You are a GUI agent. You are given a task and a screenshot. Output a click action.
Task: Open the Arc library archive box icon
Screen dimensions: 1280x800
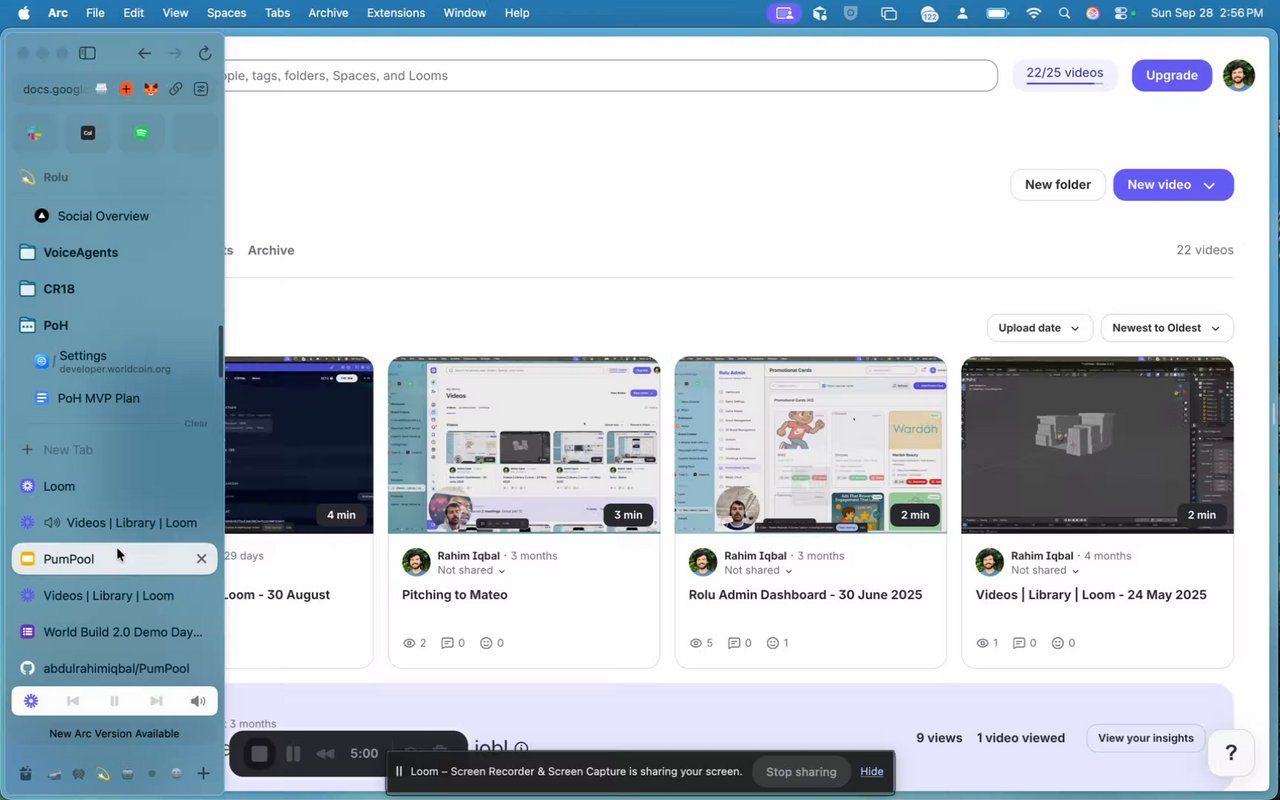[x=25, y=773]
